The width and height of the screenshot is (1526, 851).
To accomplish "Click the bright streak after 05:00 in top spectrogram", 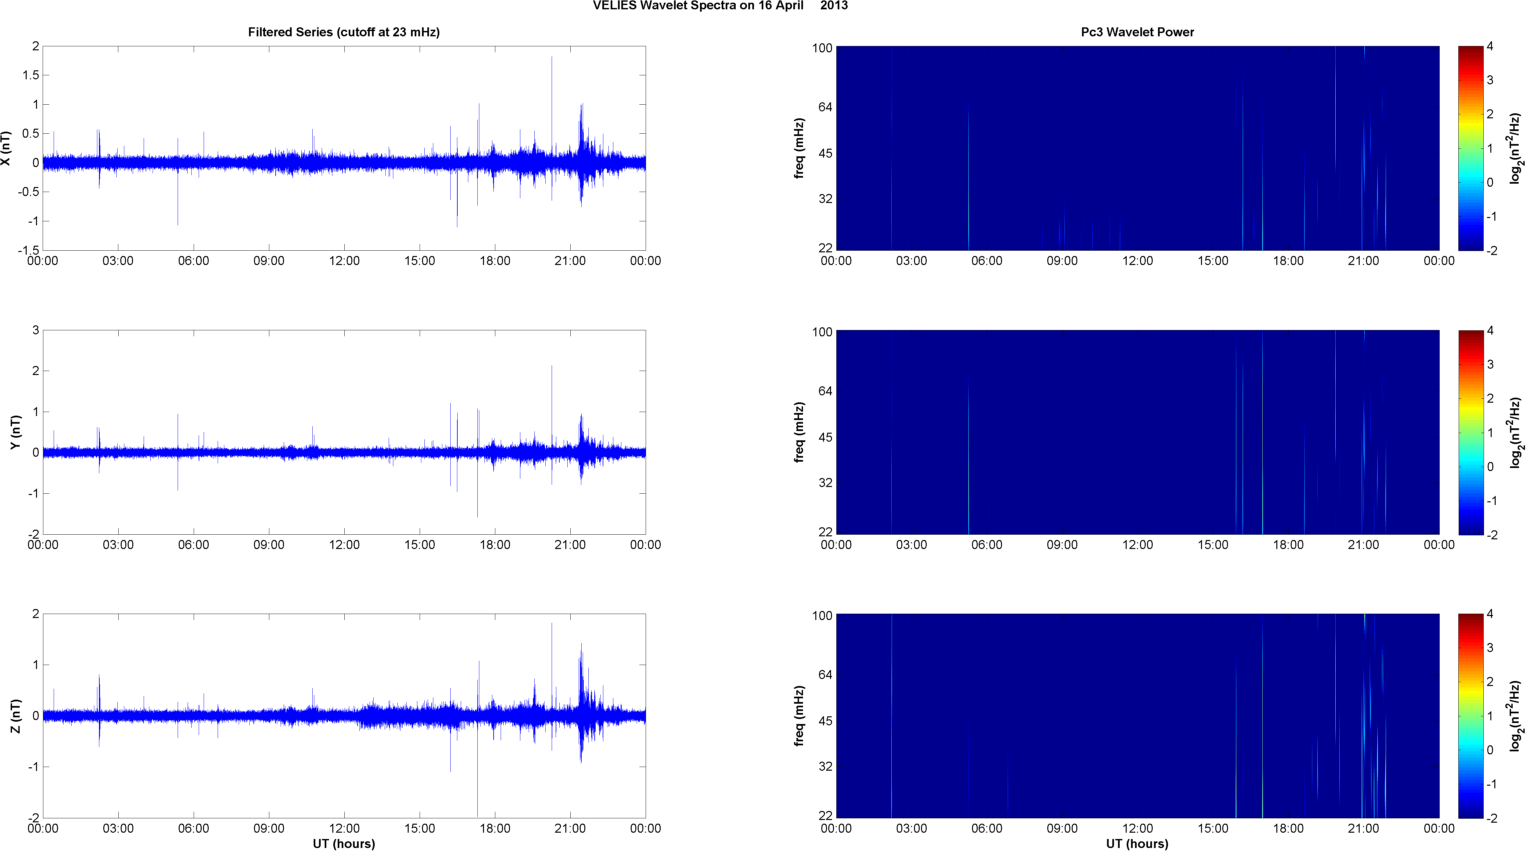I will click(x=968, y=178).
